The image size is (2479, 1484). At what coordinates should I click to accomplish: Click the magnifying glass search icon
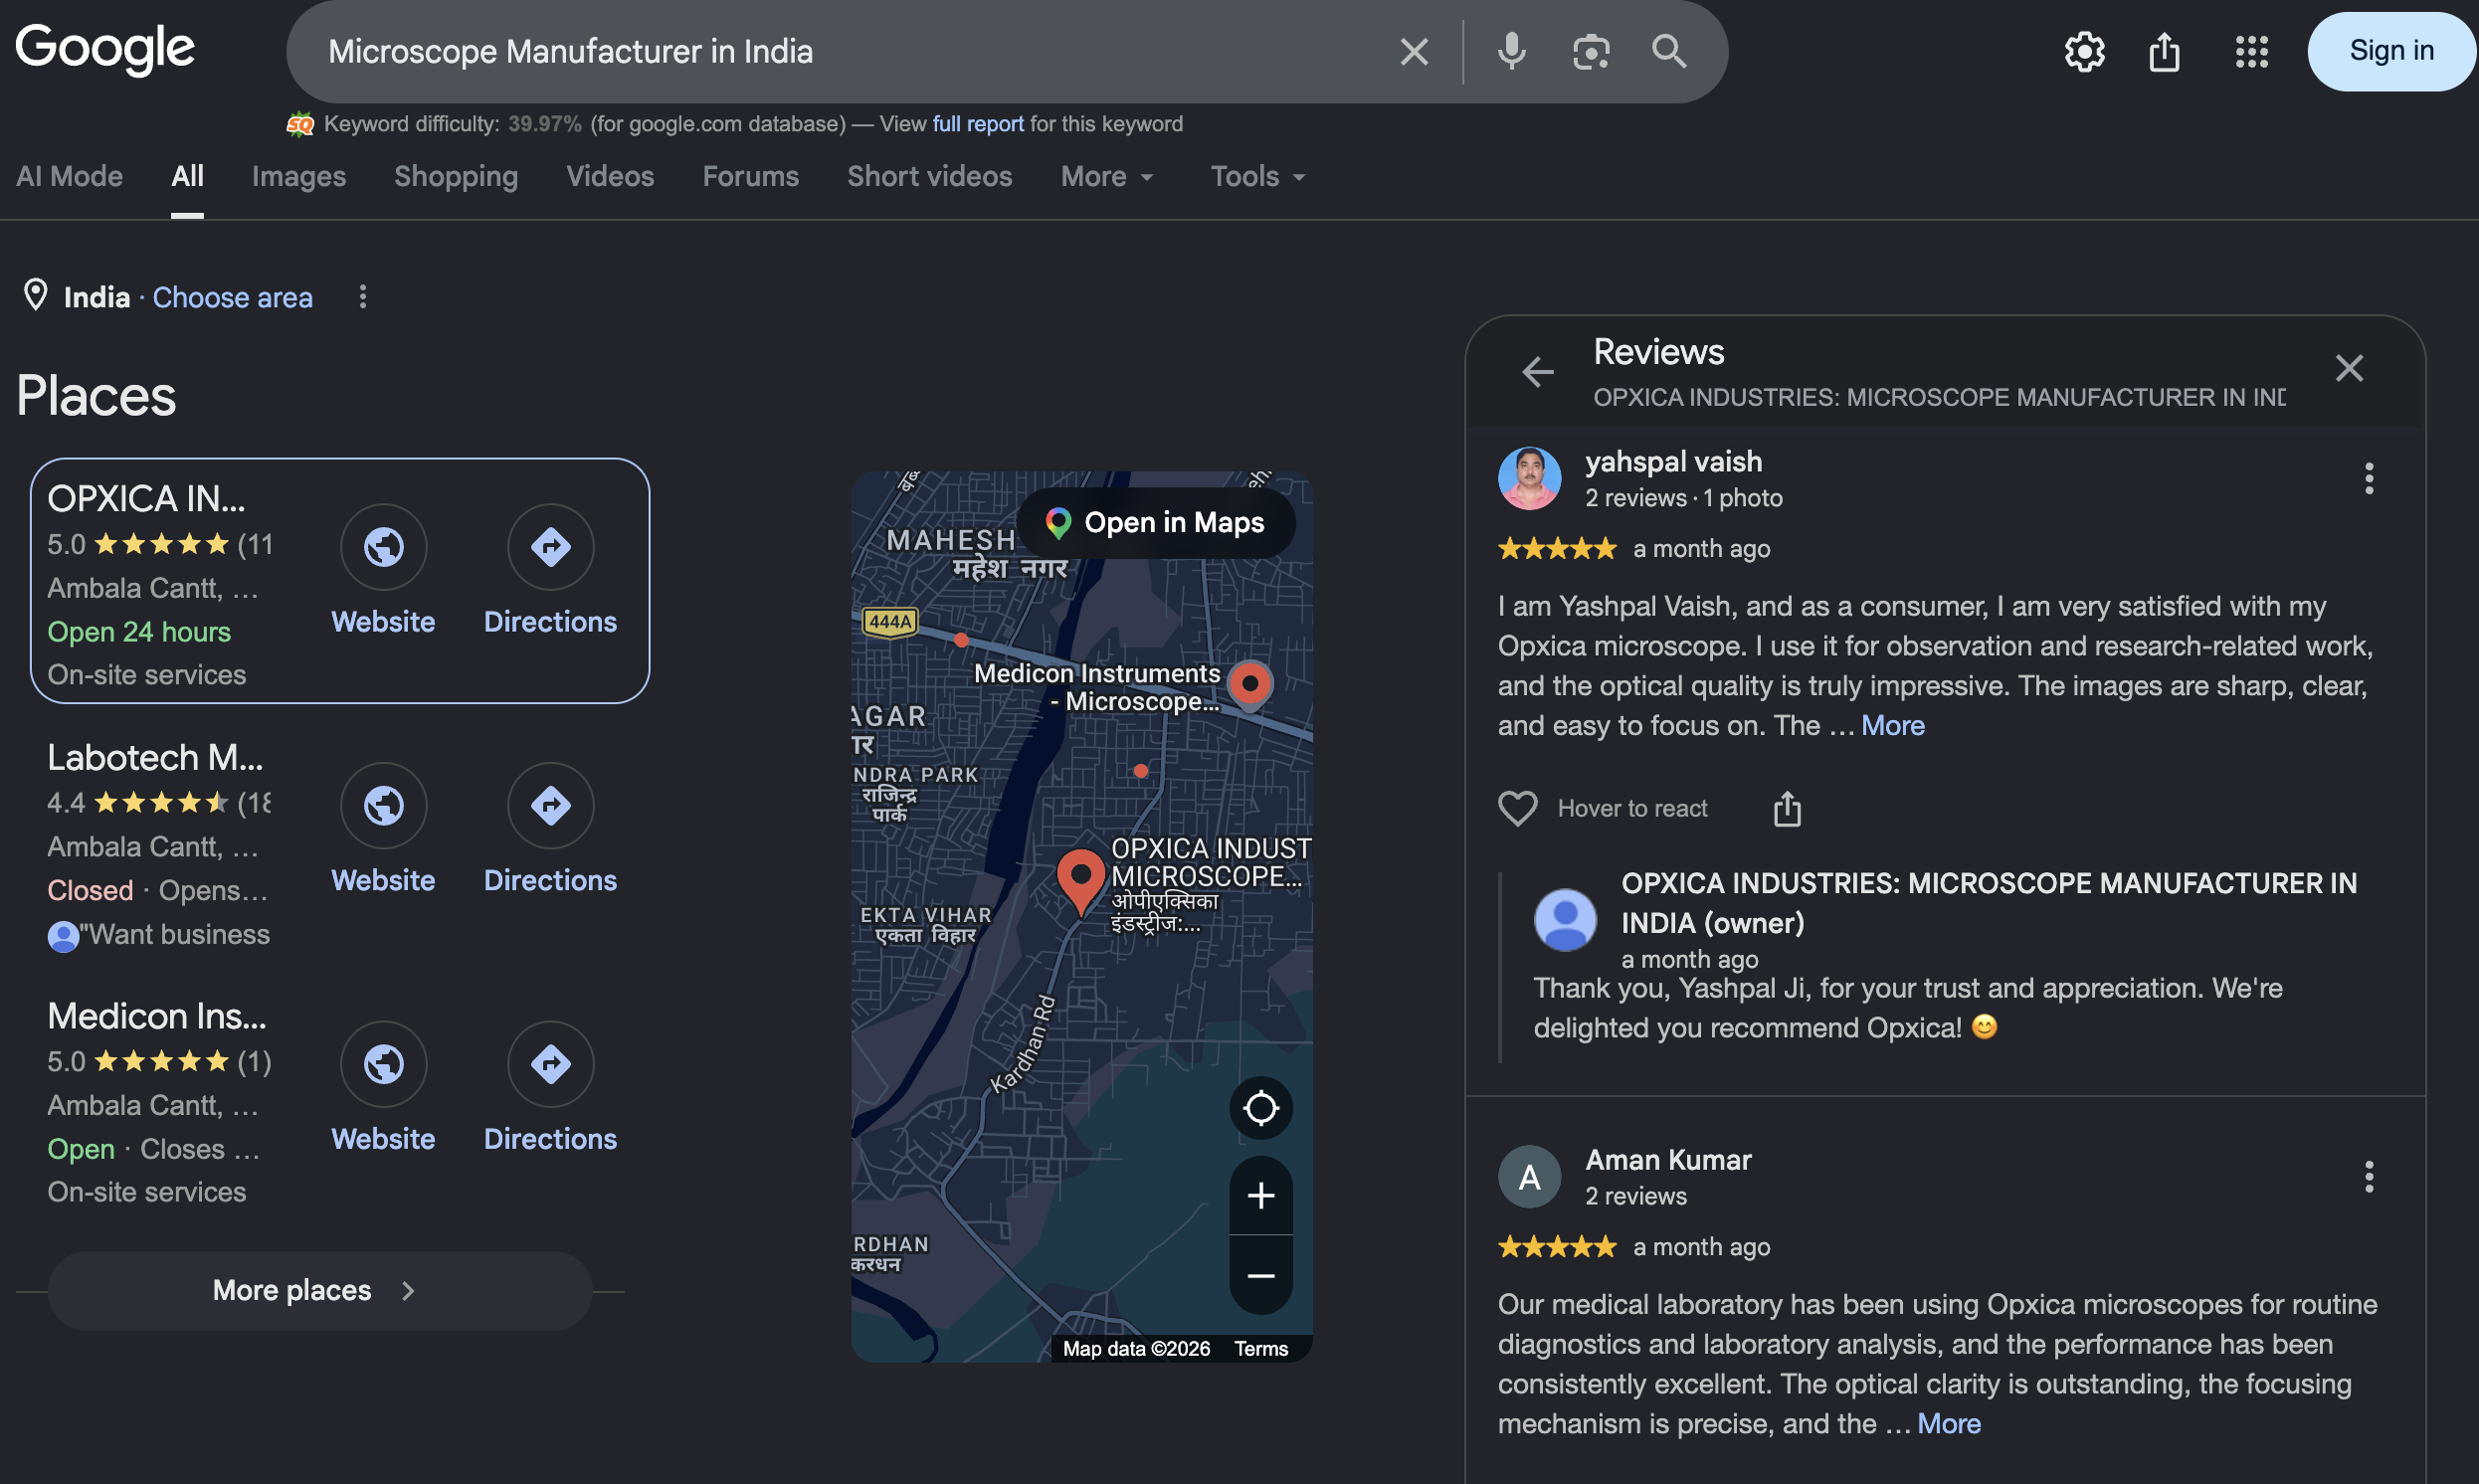coord(1669,52)
